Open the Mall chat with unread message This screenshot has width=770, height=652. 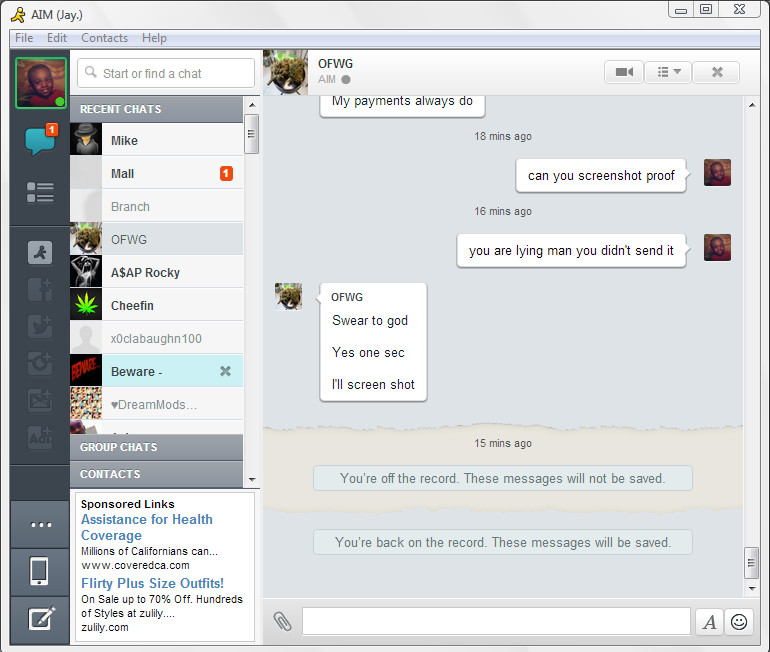157,173
